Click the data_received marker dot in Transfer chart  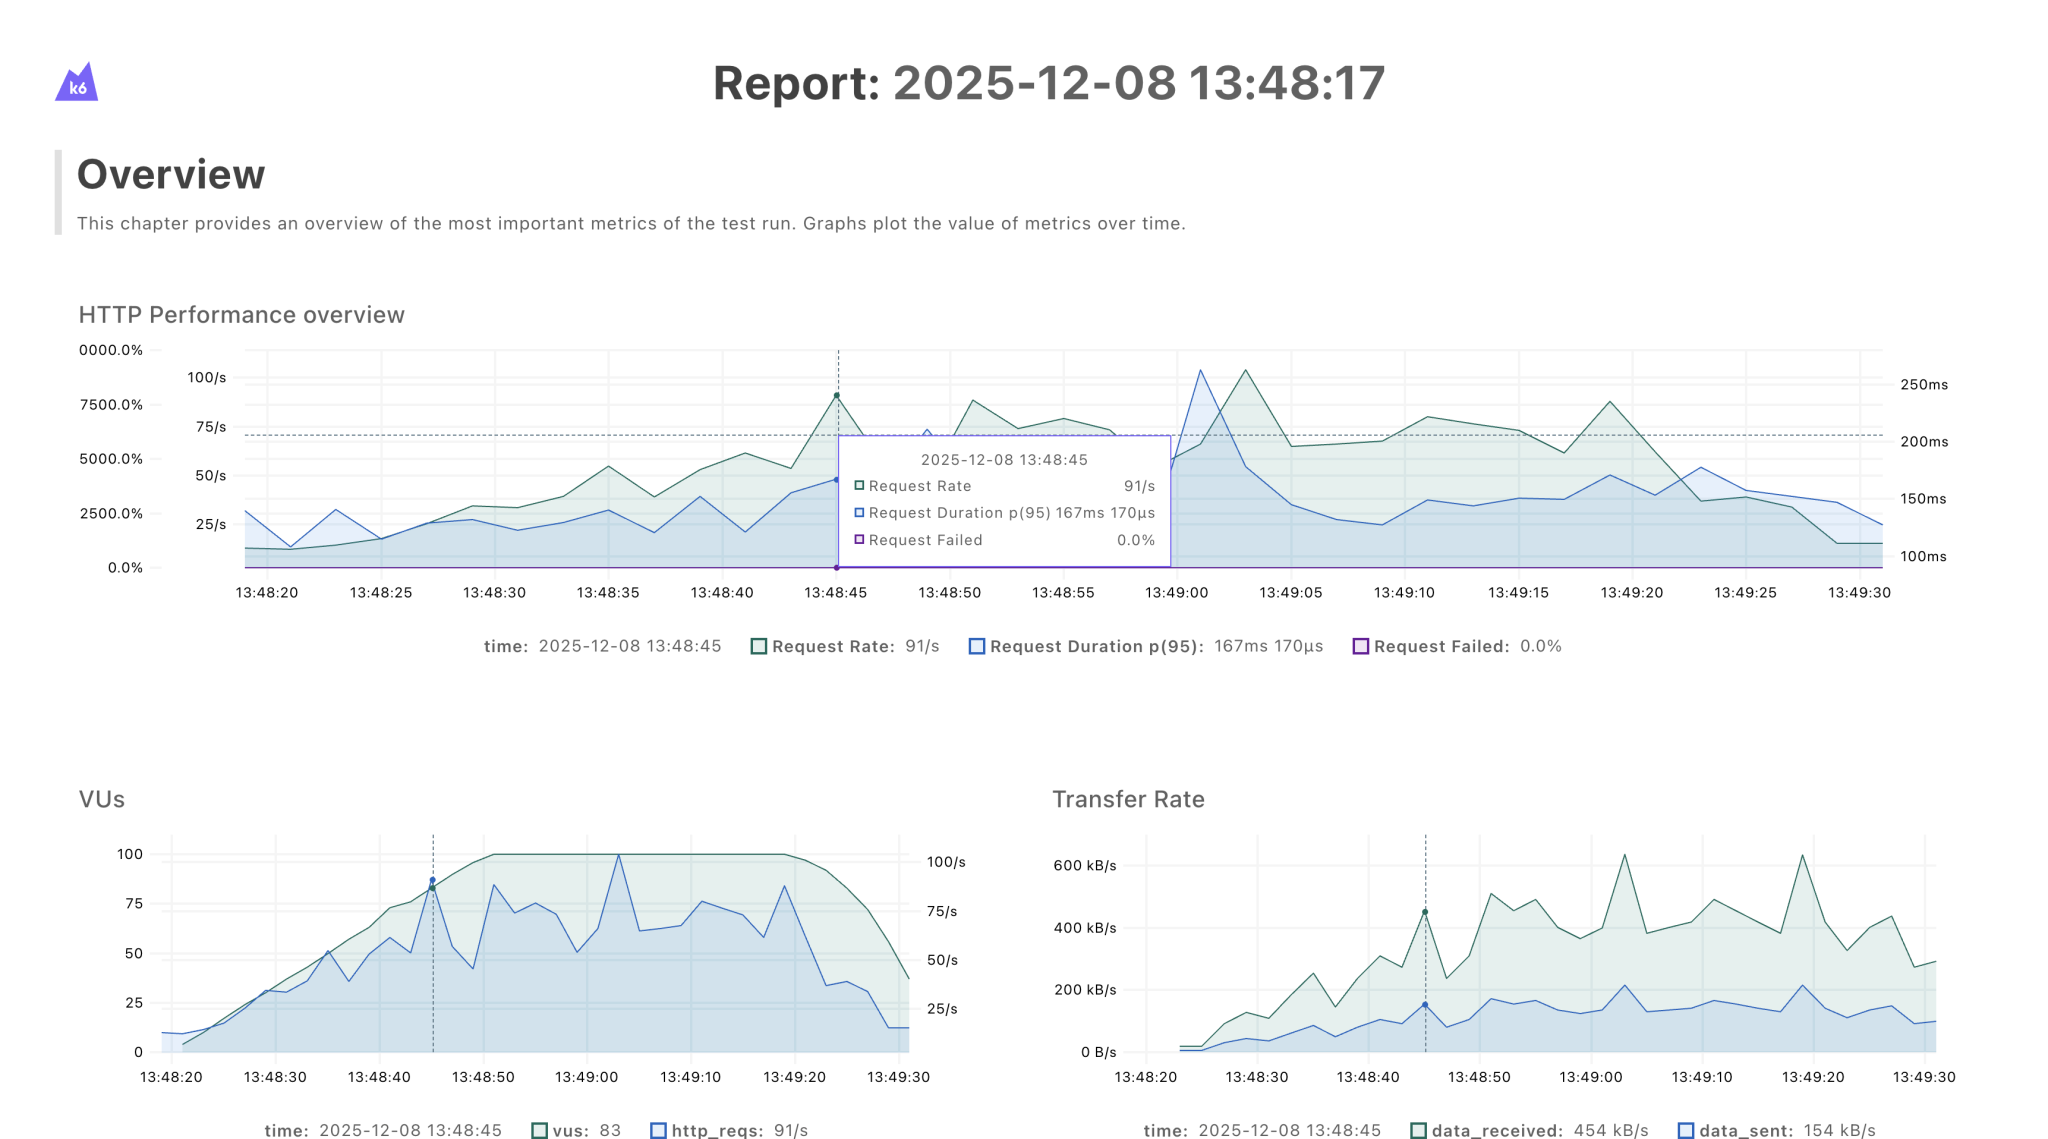point(1425,912)
